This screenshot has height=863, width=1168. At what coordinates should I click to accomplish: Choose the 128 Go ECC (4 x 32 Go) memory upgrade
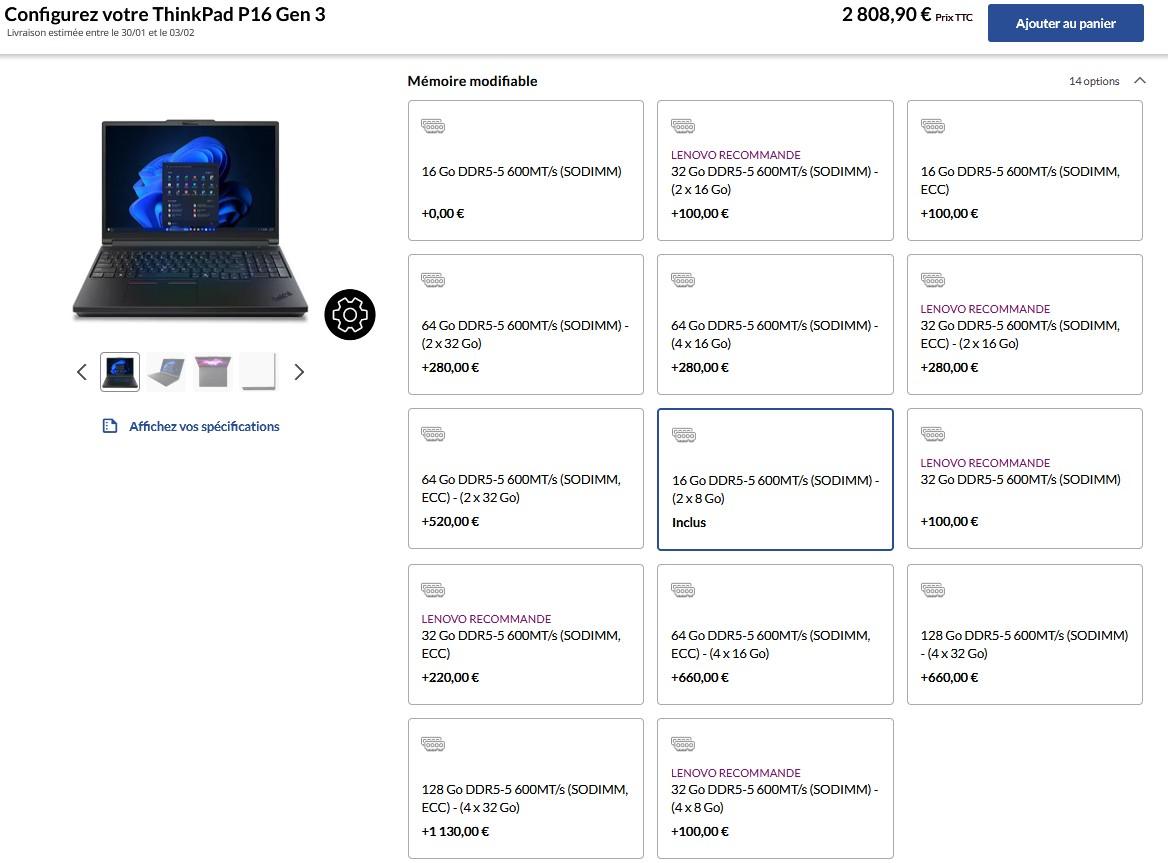(x=525, y=788)
